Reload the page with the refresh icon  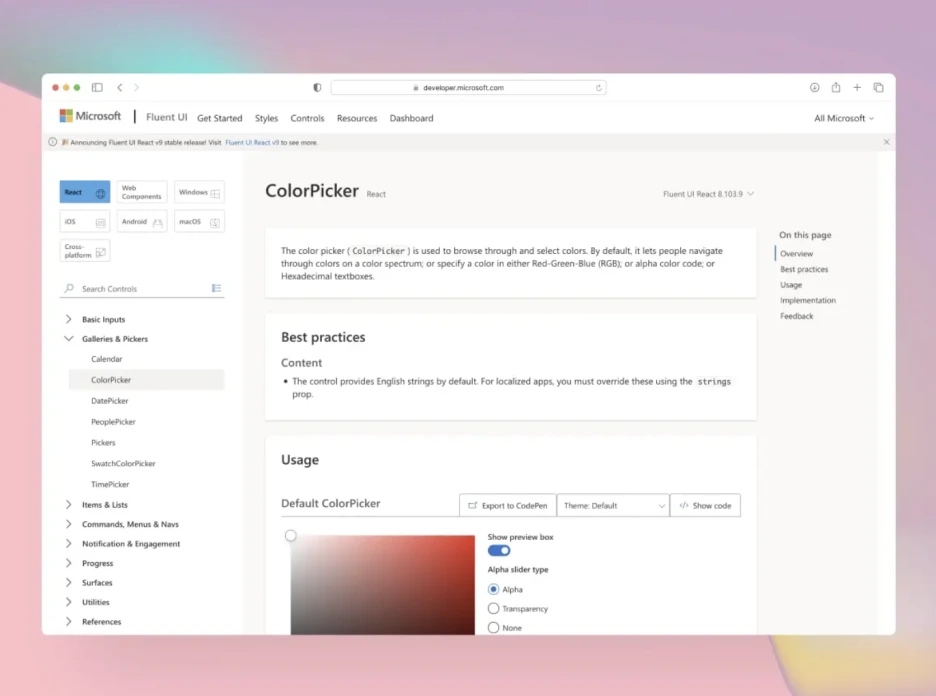coord(598,88)
